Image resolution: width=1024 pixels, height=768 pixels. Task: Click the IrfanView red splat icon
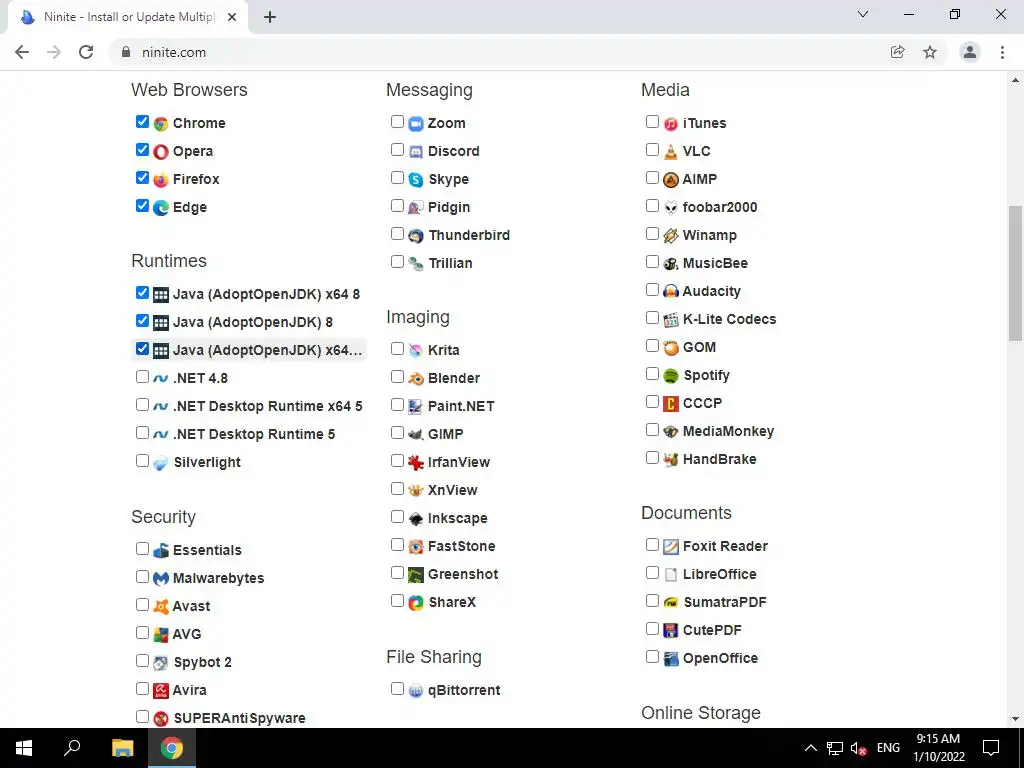[x=416, y=462]
